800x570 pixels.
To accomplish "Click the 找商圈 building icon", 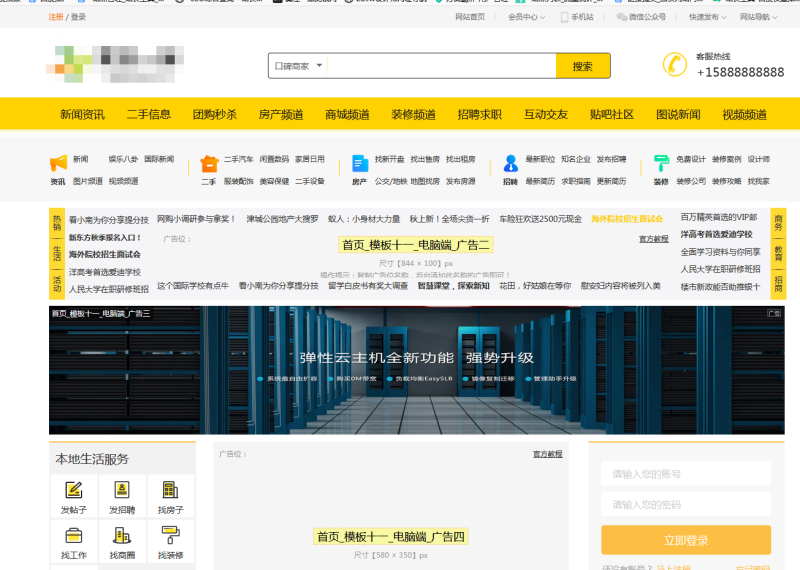I will (x=122, y=536).
